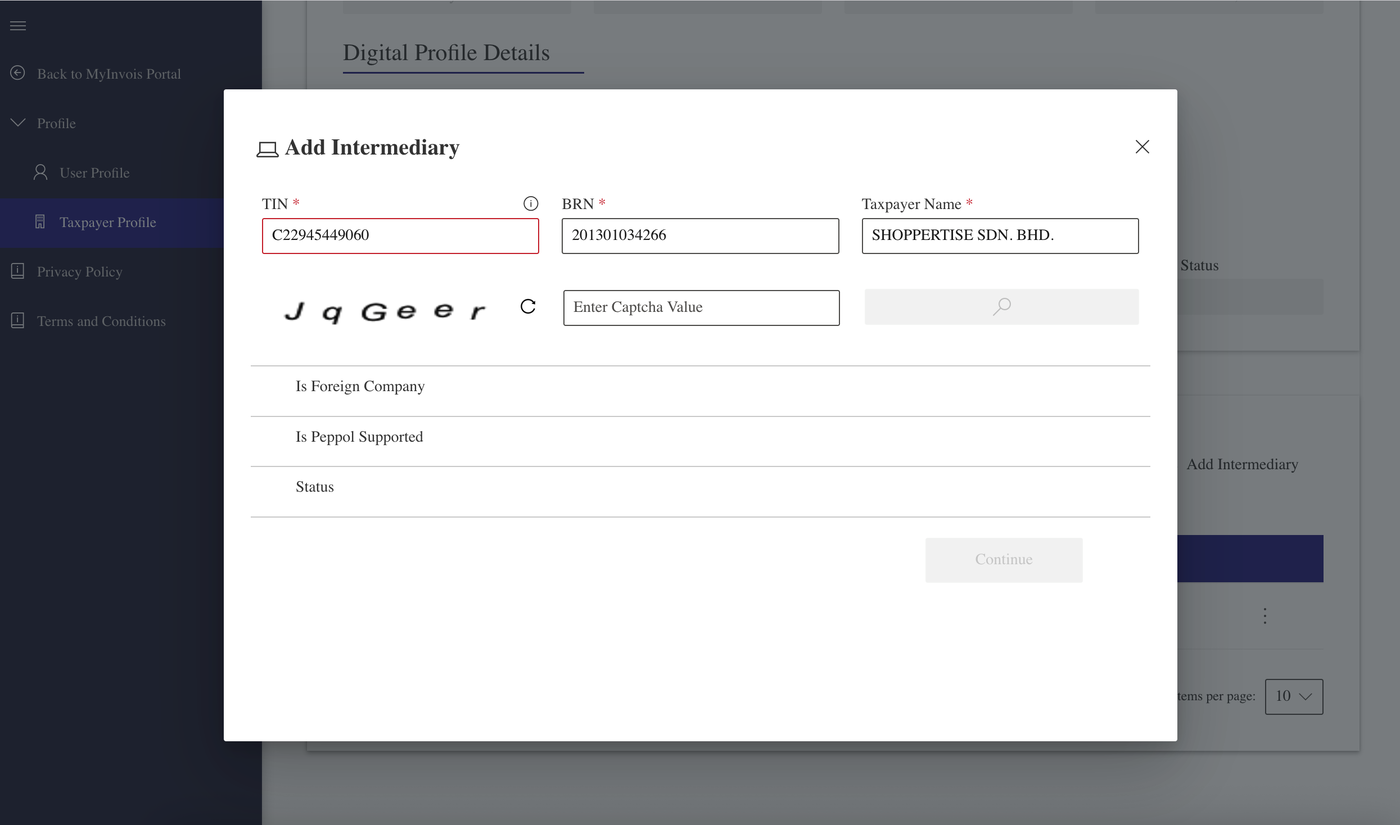Screen dimensions: 1400x825
Task: Click the Enter Captcha Value field
Action: click(701, 307)
